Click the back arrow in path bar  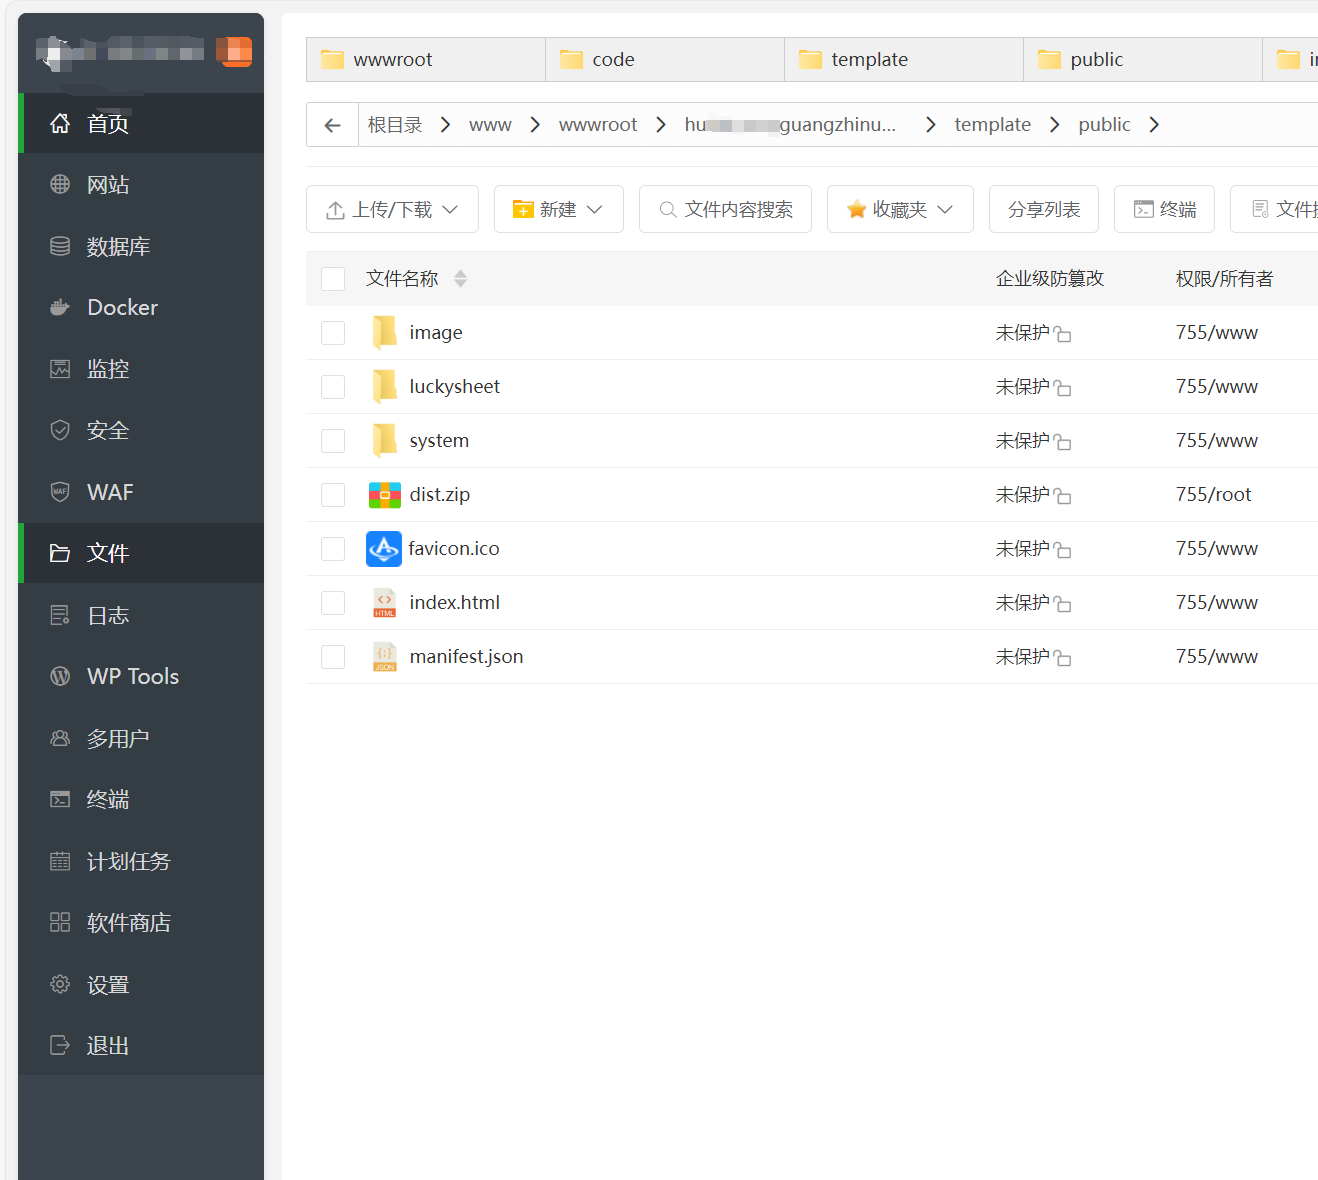[x=332, y=125]
